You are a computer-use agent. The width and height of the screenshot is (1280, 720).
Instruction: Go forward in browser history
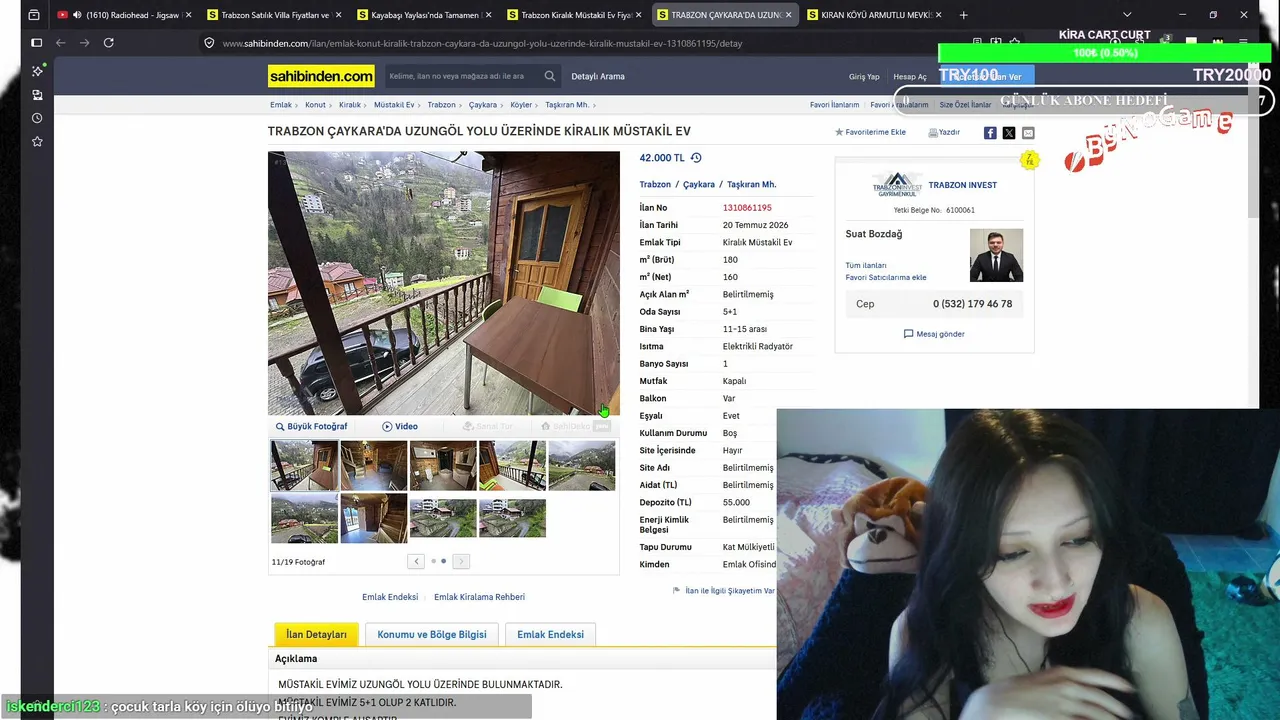click(x=84, y=43)
